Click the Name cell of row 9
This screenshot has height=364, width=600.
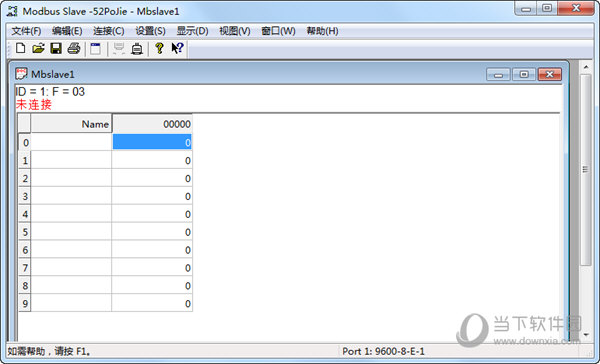point(71,304)
